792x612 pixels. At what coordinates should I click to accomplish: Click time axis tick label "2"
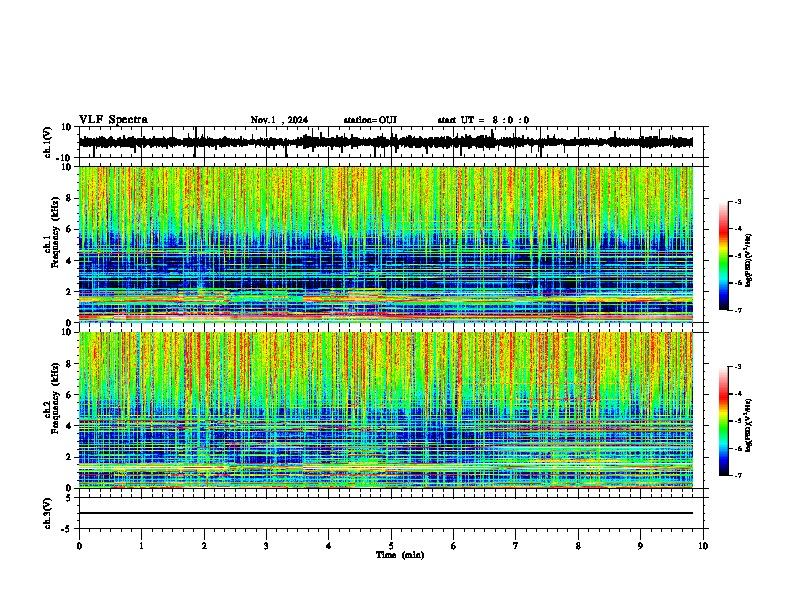[204, 546]
